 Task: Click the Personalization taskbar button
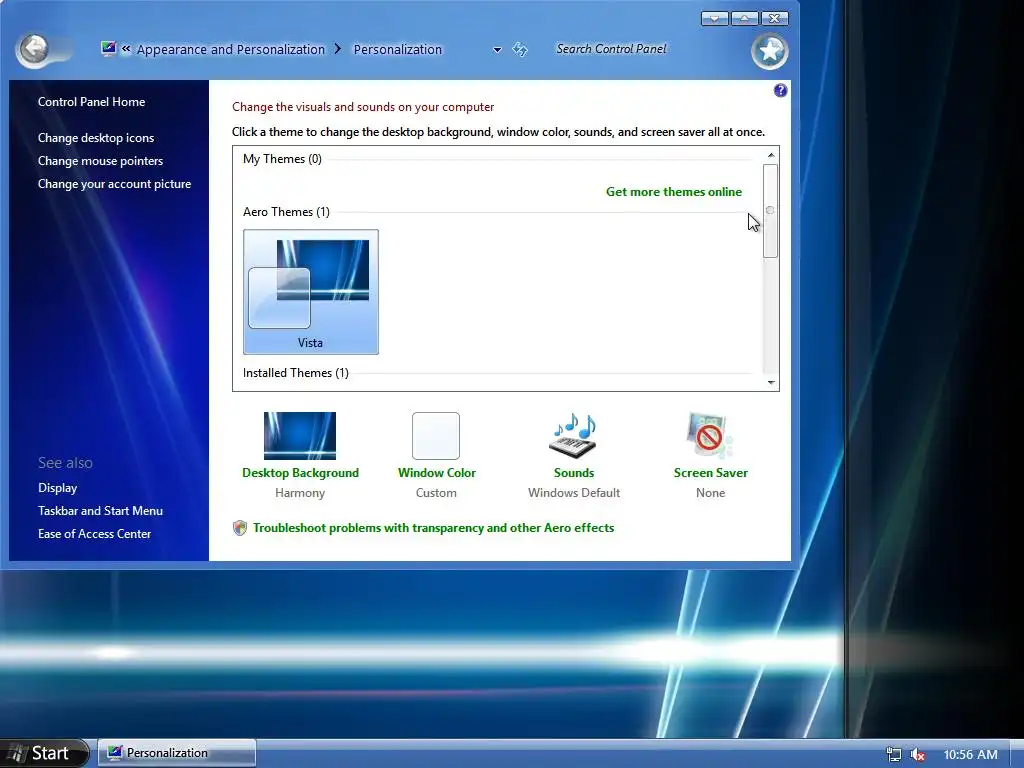click(176, 753)
